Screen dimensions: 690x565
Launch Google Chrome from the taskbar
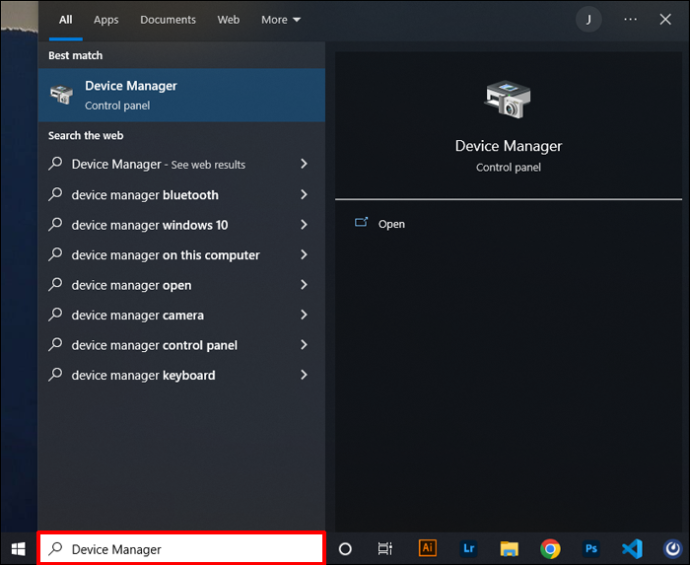click(x=550, y=549)
